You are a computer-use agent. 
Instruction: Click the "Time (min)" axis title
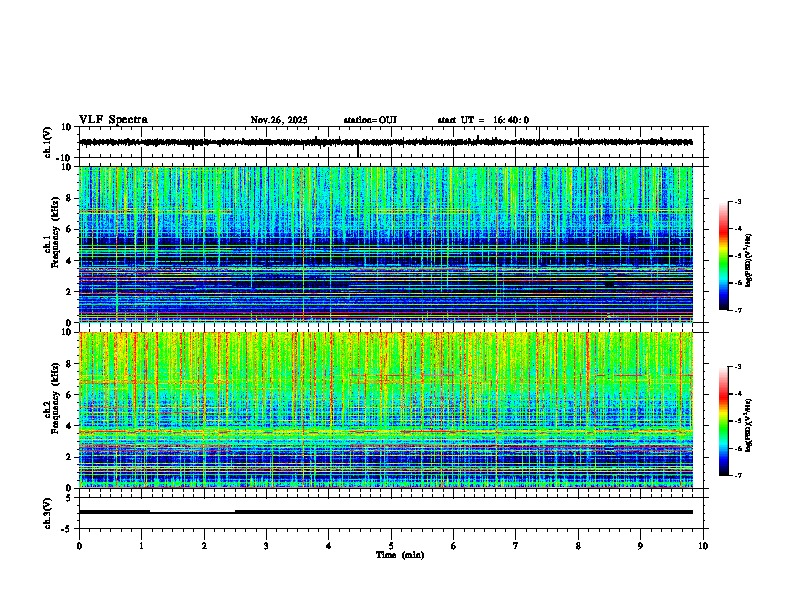tap(400, 555)
